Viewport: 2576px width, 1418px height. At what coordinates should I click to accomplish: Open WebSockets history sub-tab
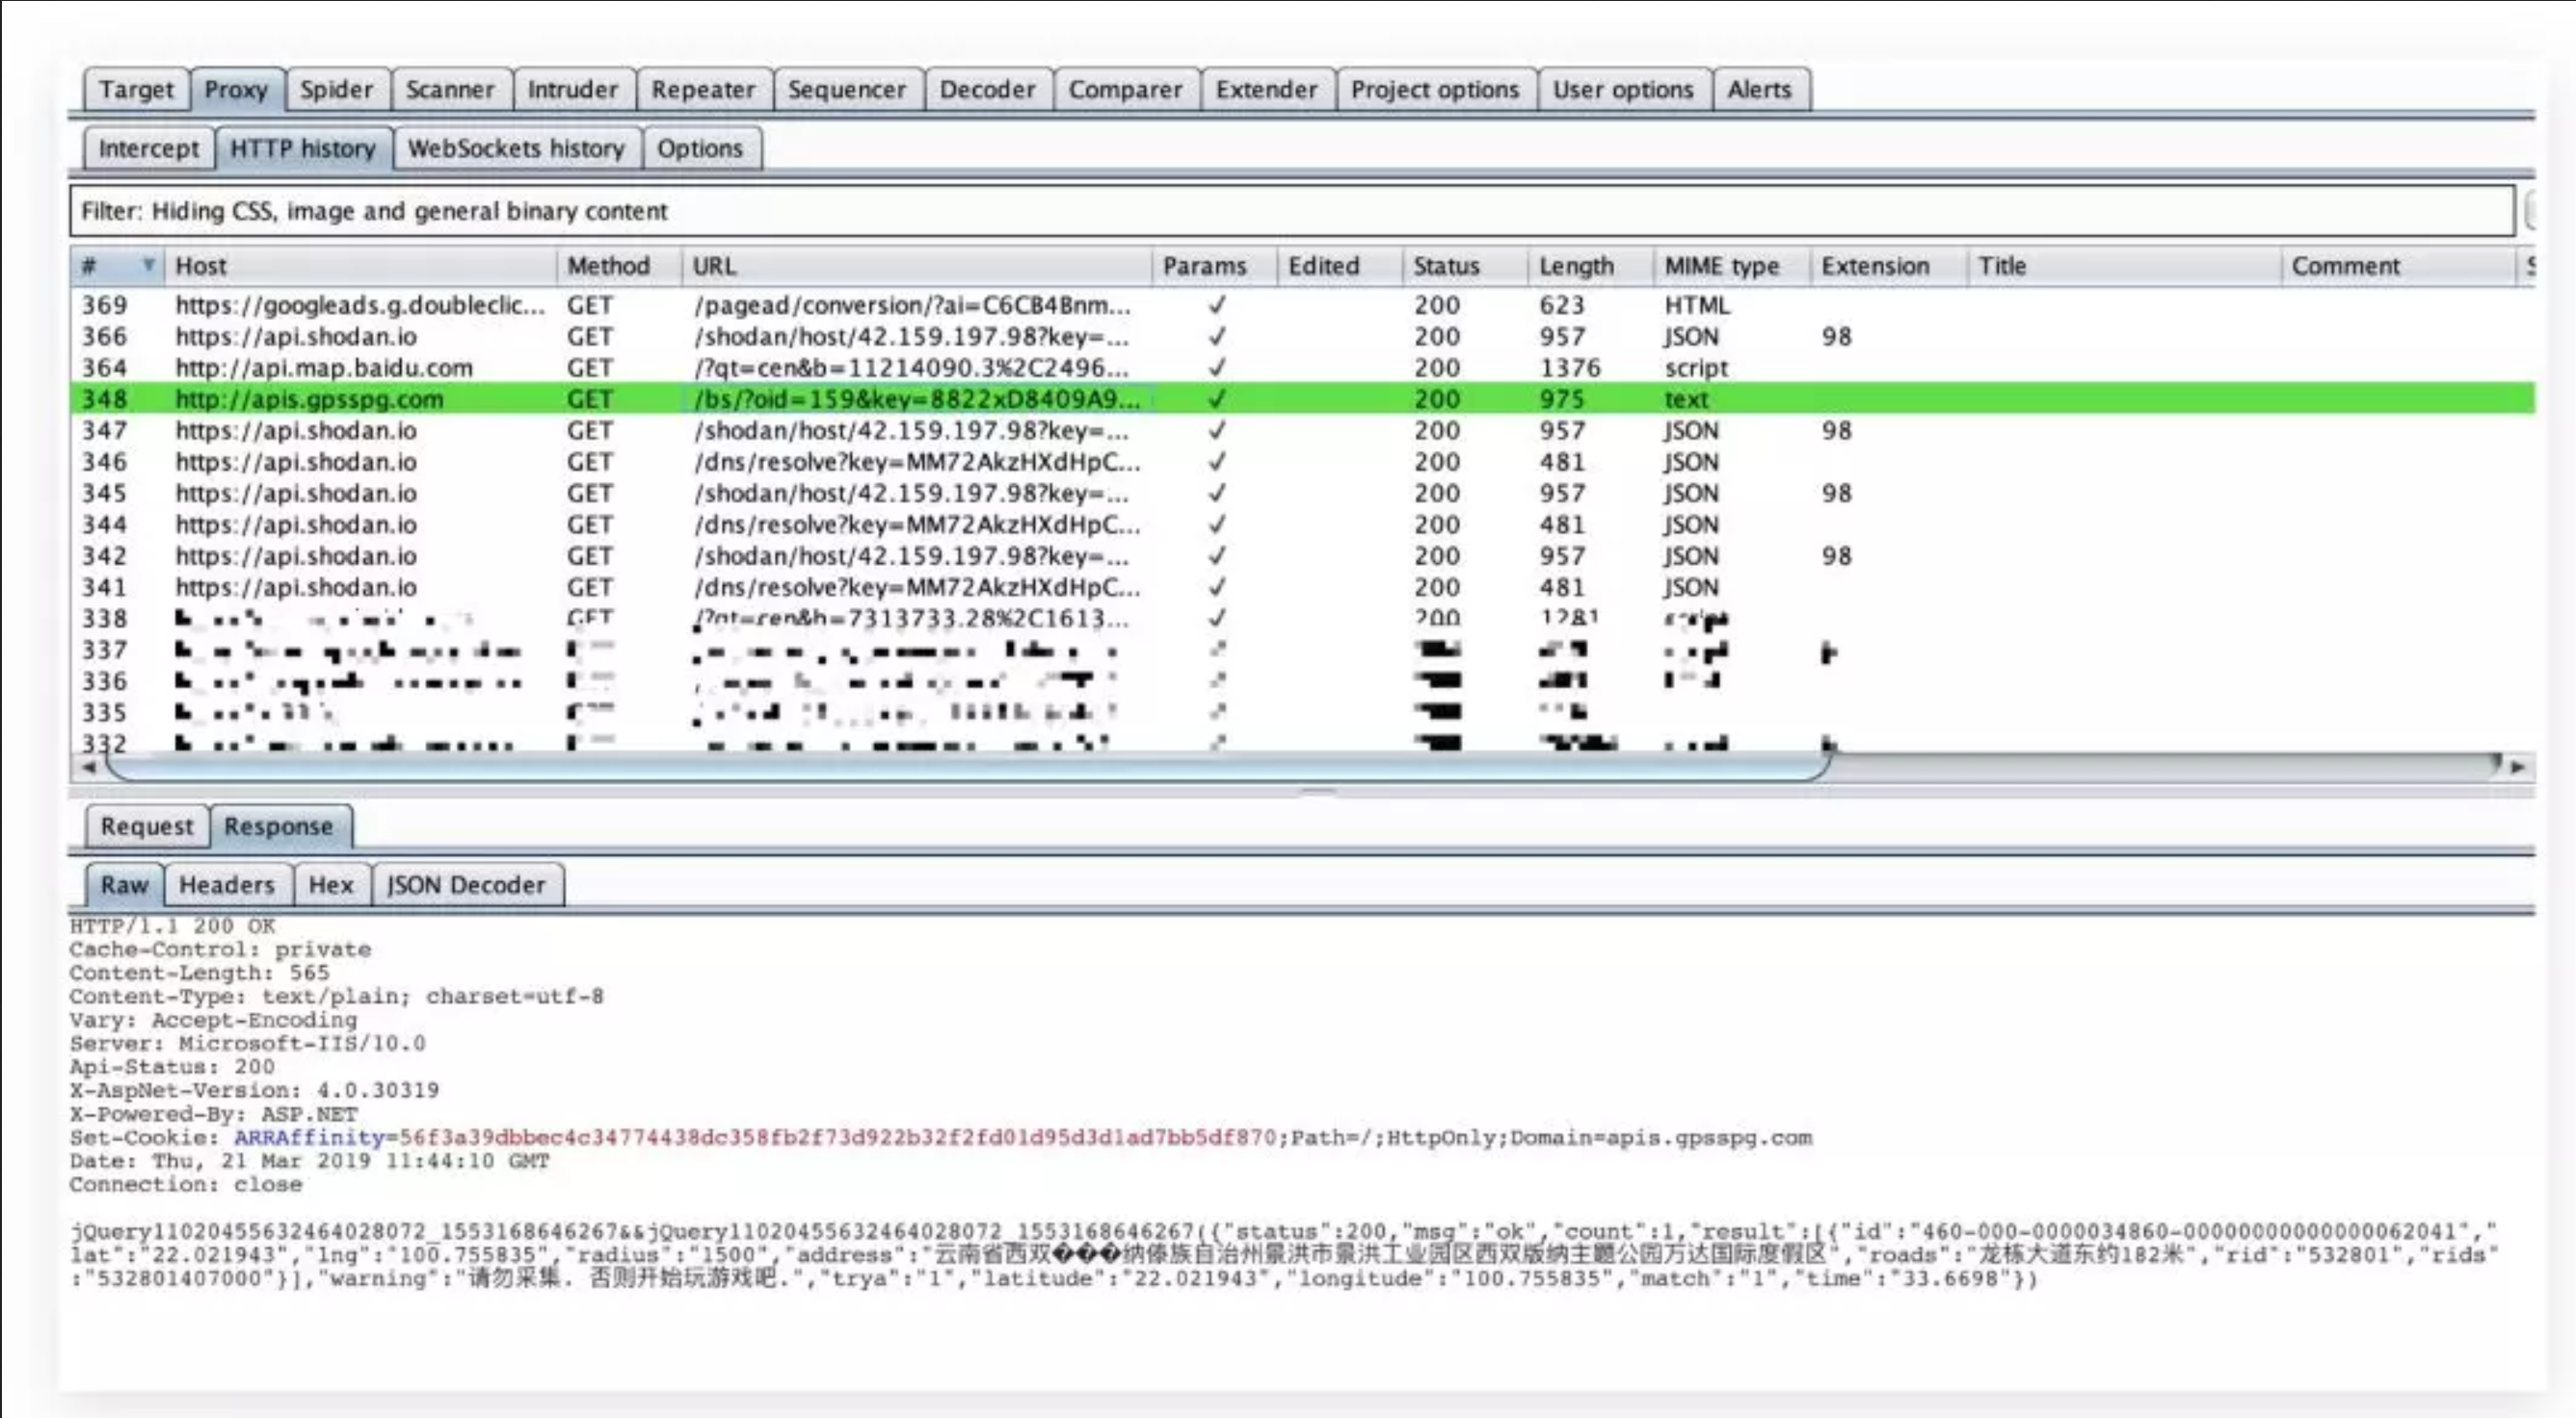pos(516,148)
